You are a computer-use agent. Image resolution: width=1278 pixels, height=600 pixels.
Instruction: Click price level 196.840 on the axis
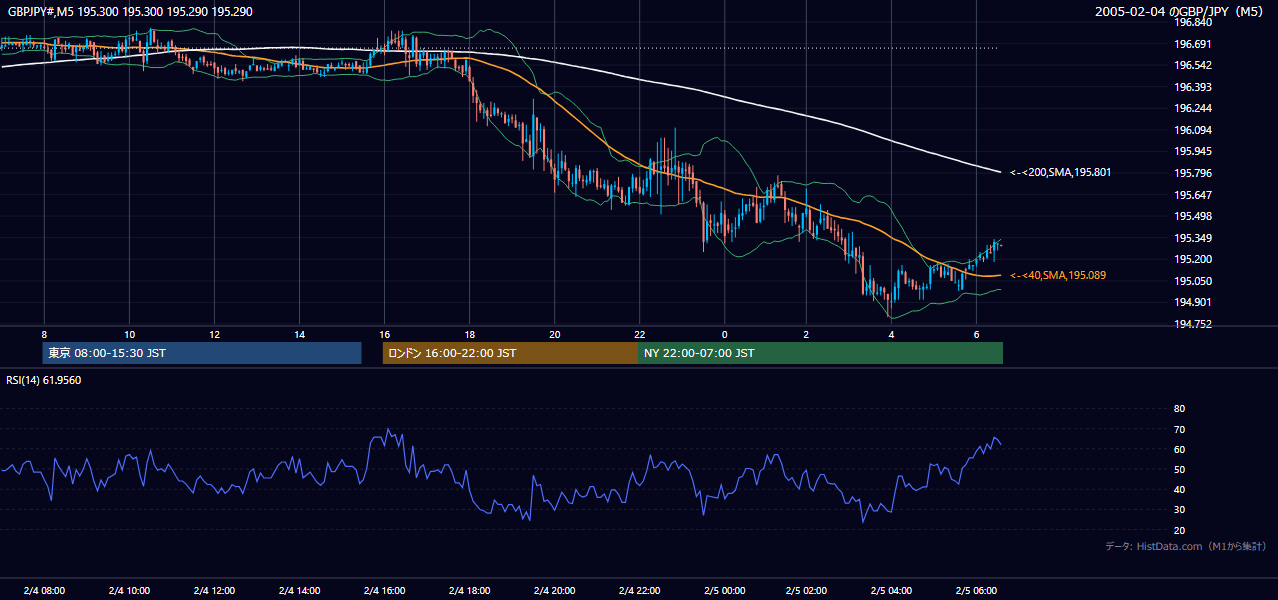coord(1193,22)
